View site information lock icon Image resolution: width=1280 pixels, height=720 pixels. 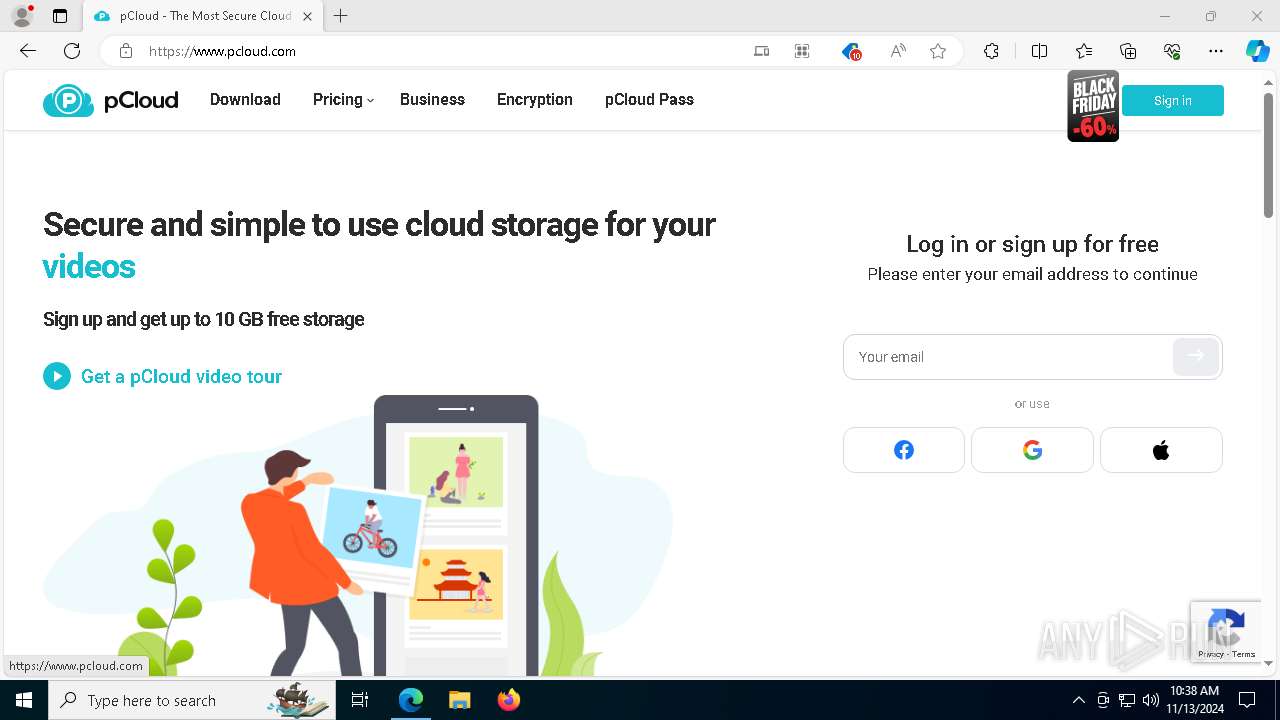click(125, 51)
